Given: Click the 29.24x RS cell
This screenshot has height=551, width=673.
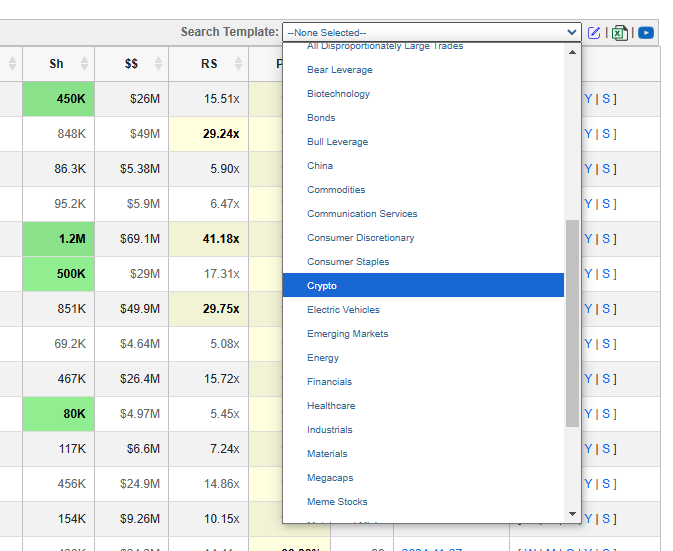Looking at the screenshot, I should coord(209,134).
